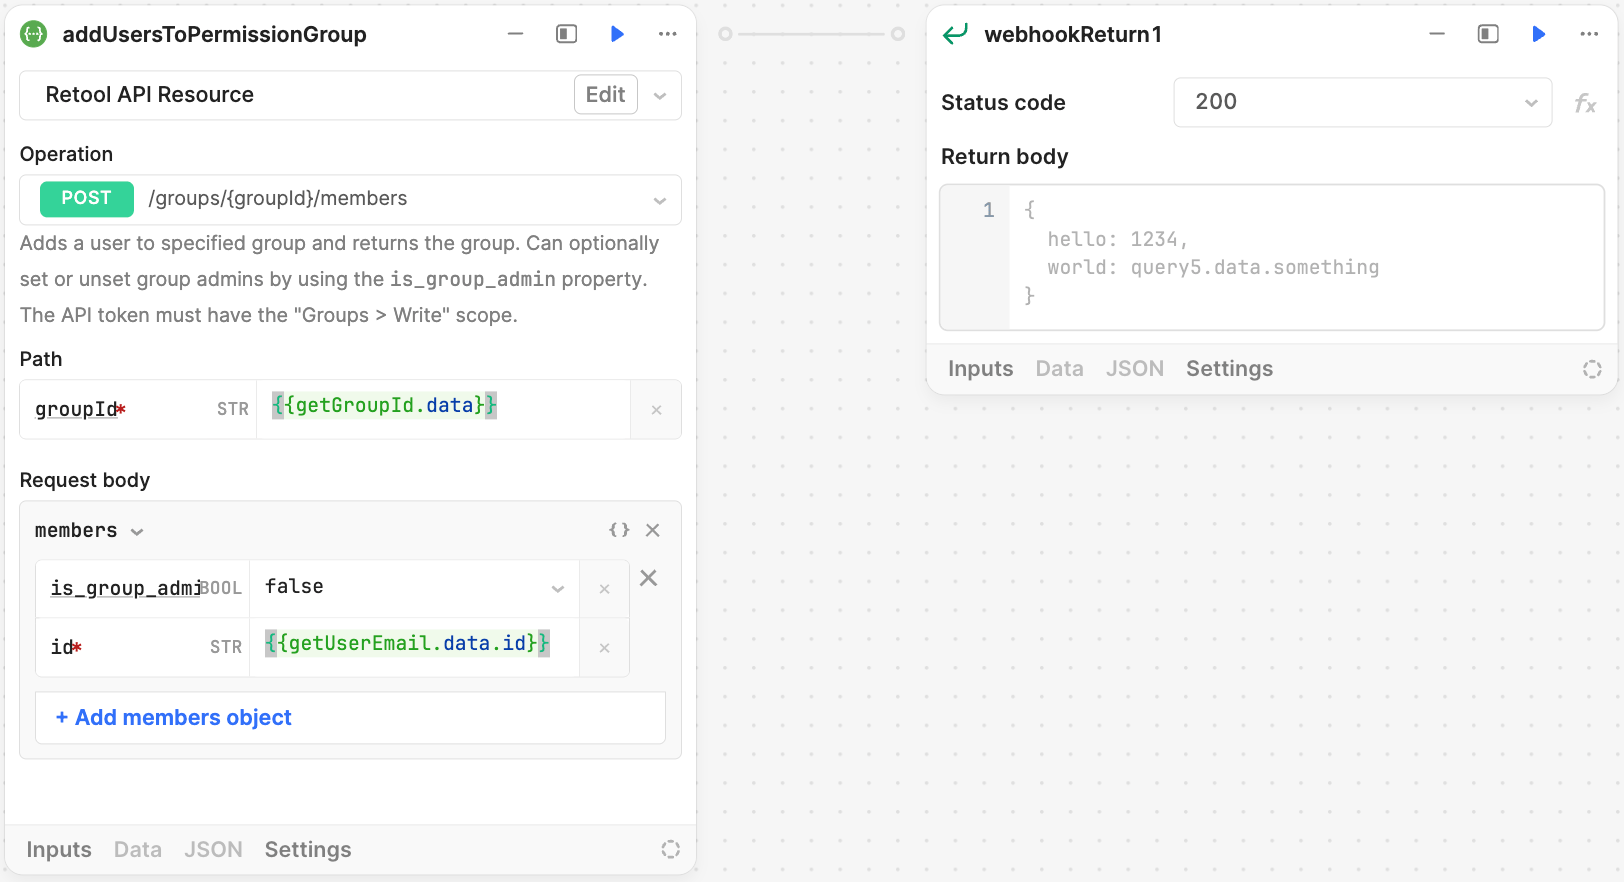
Task: Run the addUsersToPermissionGroup block
Action: click(617, 34)
